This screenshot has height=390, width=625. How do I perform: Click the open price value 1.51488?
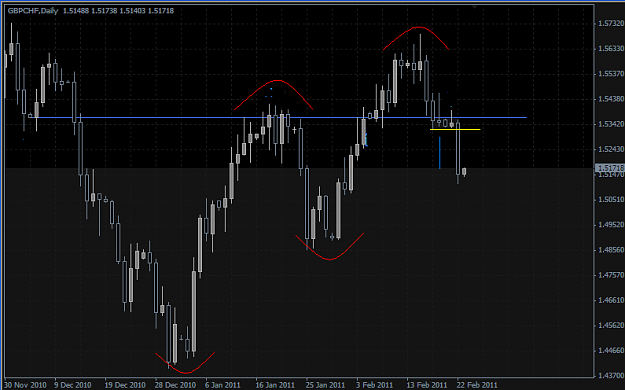pos(76,11)
